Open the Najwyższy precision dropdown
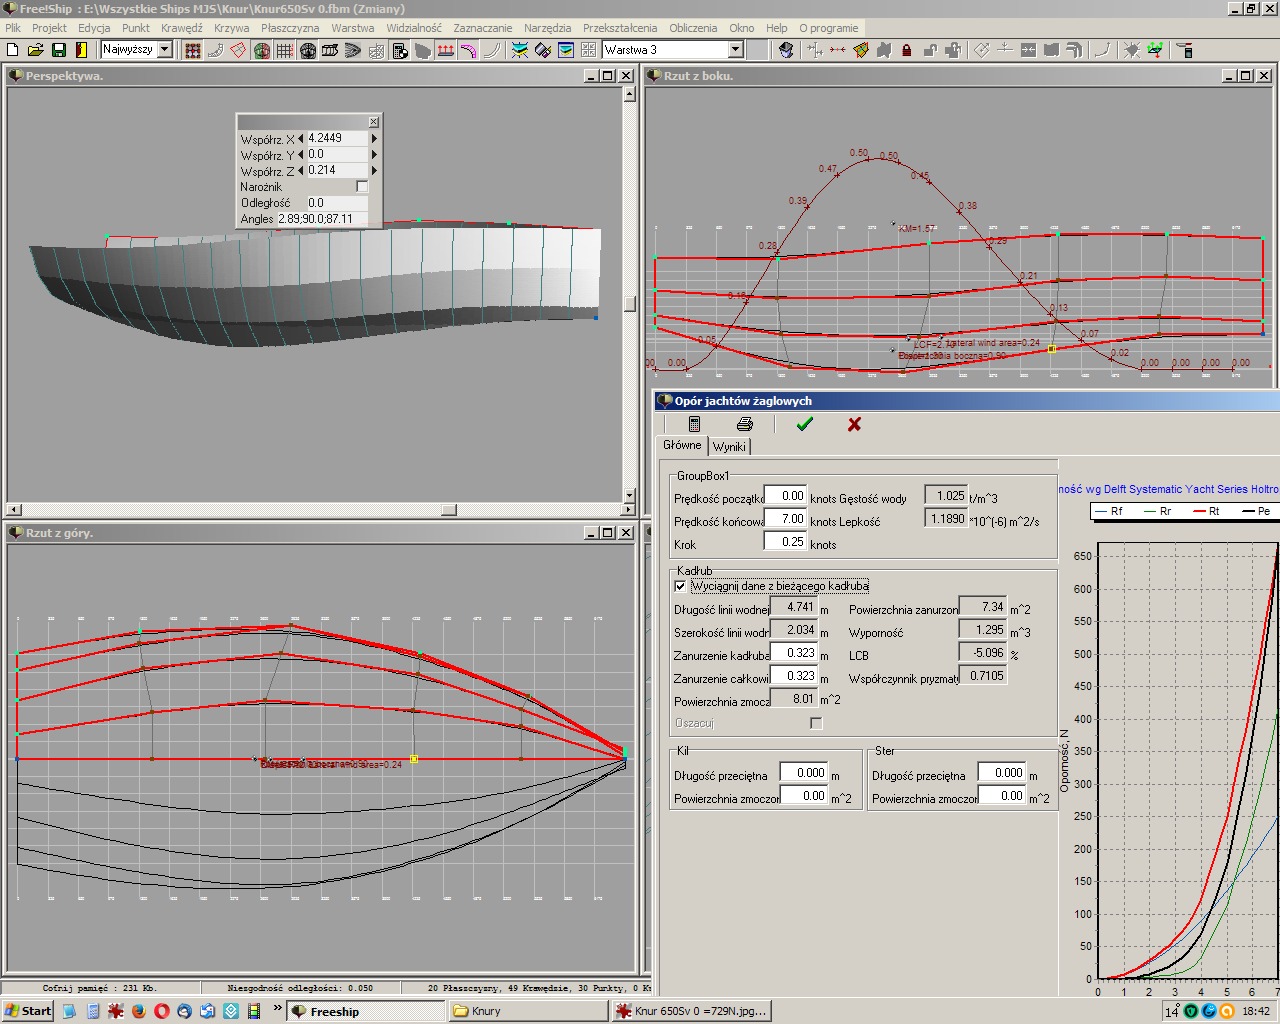The width and height of the screenshot is (1280, 1024). pos(165,49)
